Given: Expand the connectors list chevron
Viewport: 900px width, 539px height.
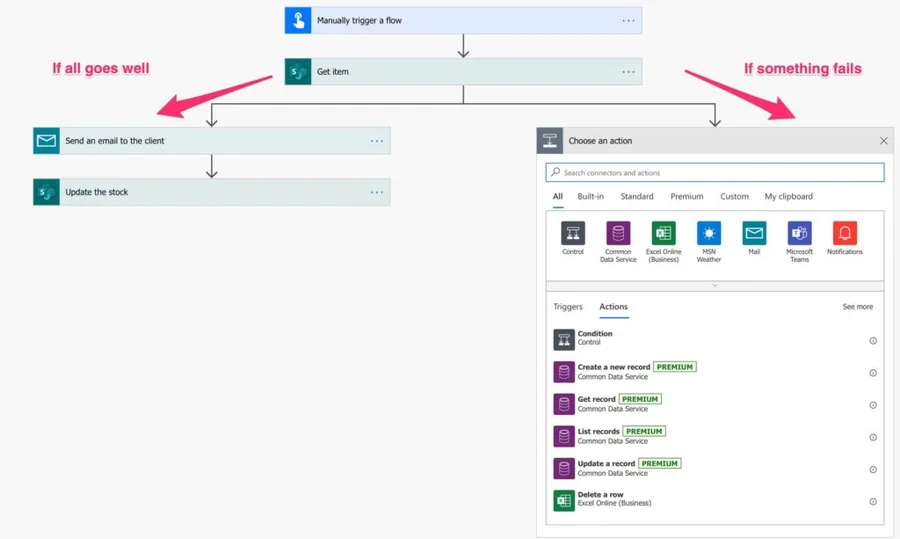Looking at the screenshot, I should coord(715,286).
